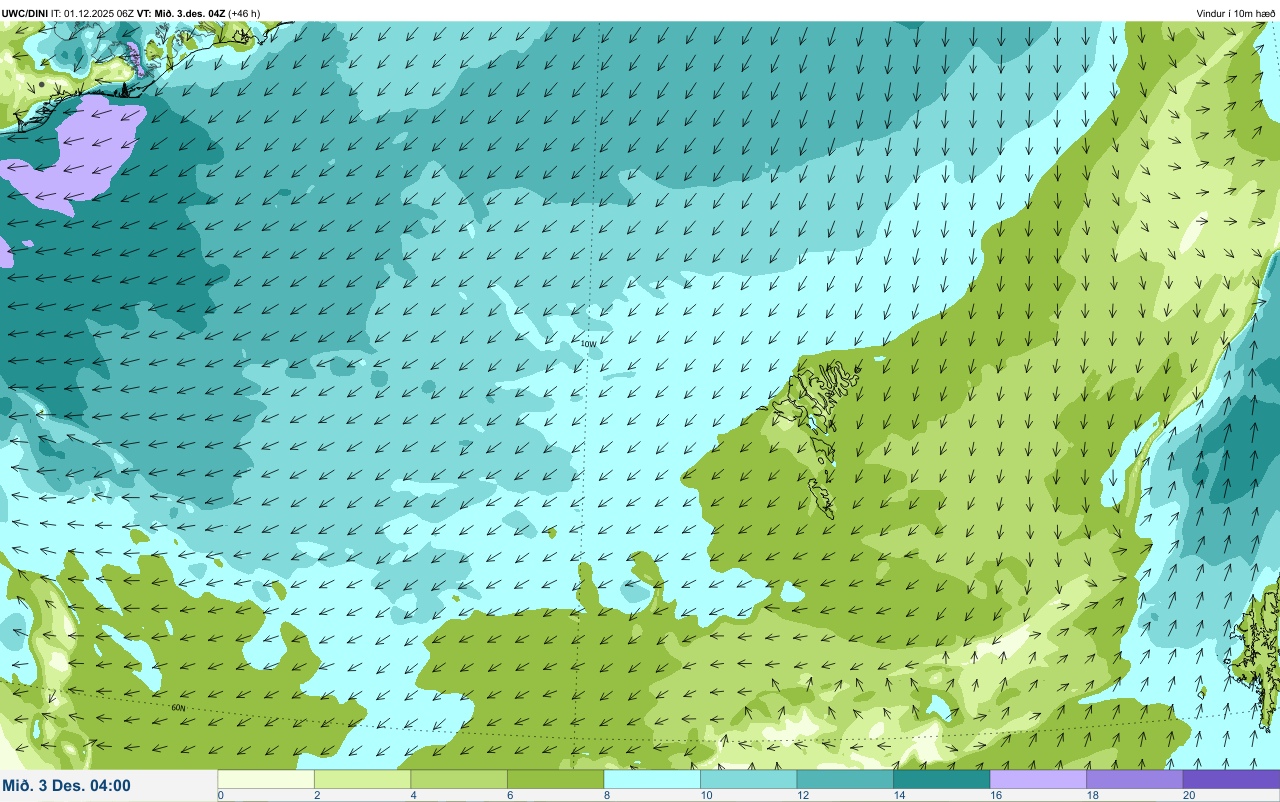This screenshot has height=802, width=1280.
Task: Click the 'Vindur í 10m hæð' title text
Action: (x=1236, y=13)
